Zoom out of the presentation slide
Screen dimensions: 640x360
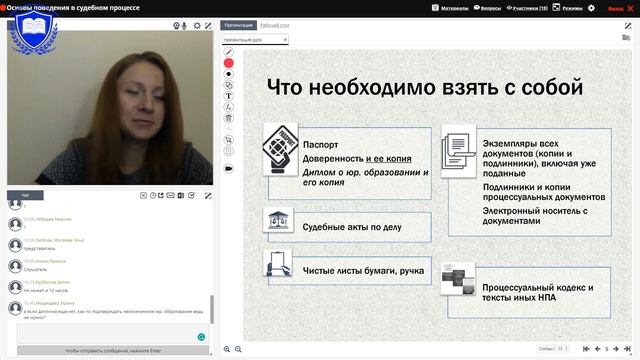pyautogui.click(x=238, y=349)
